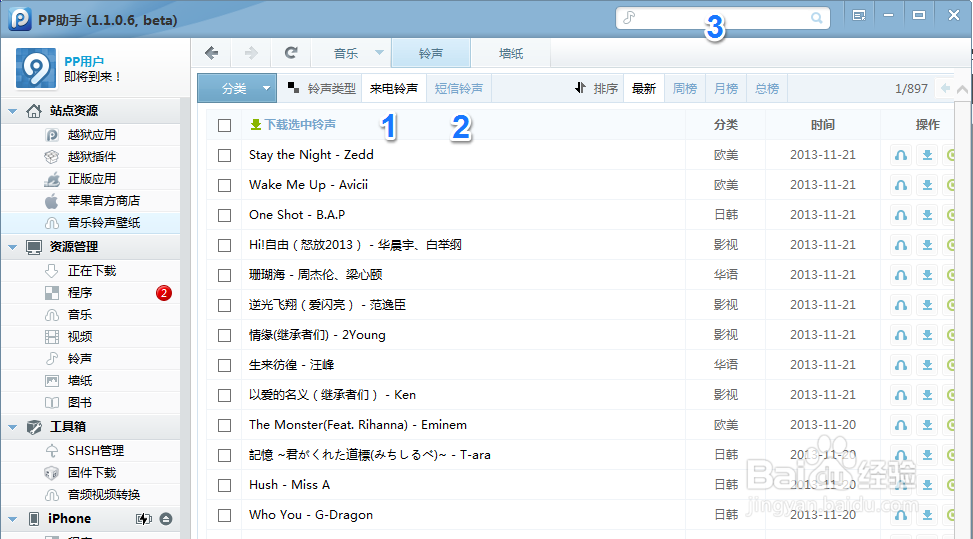Preview Stay the Night ringtone with headphone icon
The height and width of the screenshot is (539, 973).
901,155
